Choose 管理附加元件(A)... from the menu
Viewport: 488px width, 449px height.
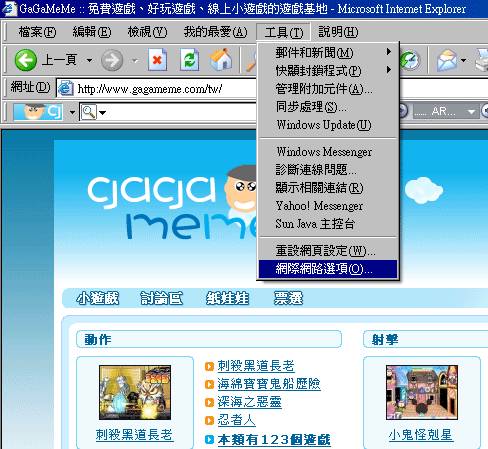tap(328, 89)
